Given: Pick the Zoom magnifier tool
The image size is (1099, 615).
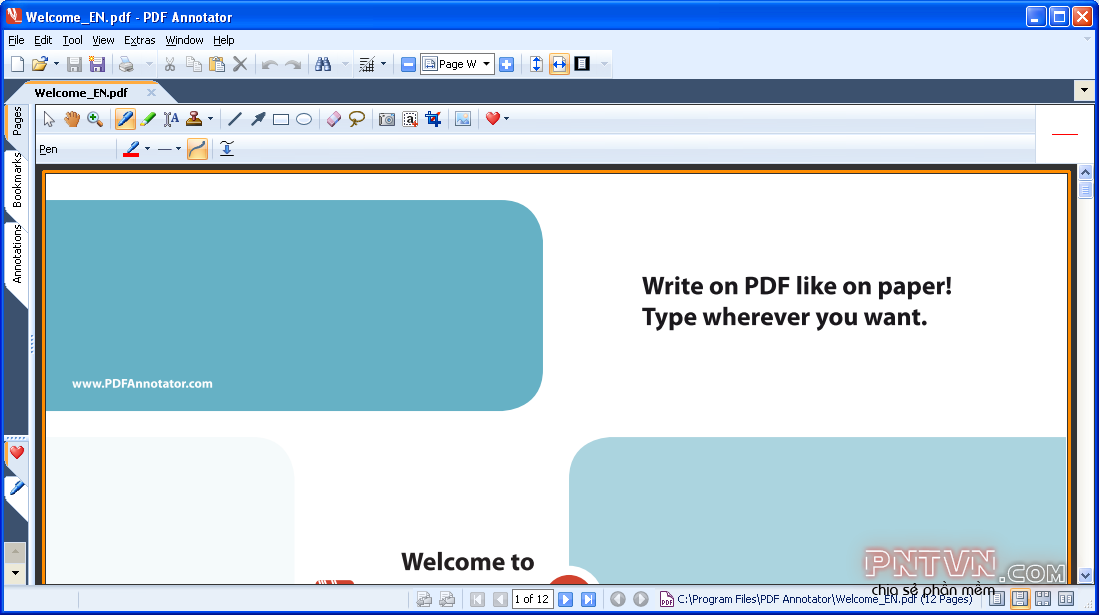Looking at the screenshot, I should pos(95,119).
